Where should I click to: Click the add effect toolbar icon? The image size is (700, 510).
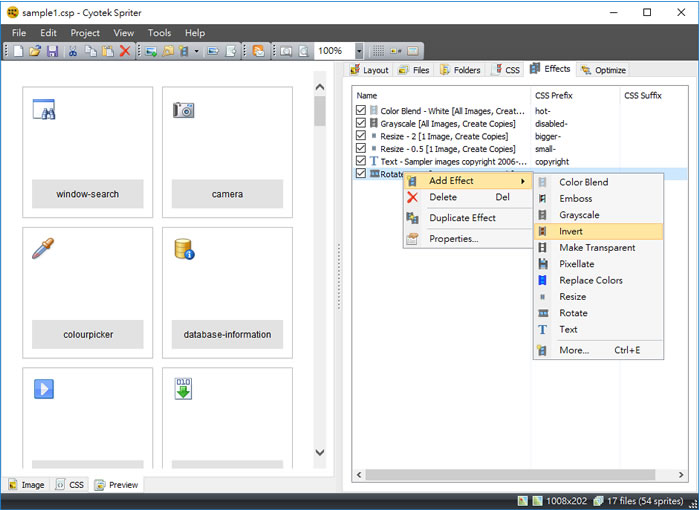click(x=184, y=51)
